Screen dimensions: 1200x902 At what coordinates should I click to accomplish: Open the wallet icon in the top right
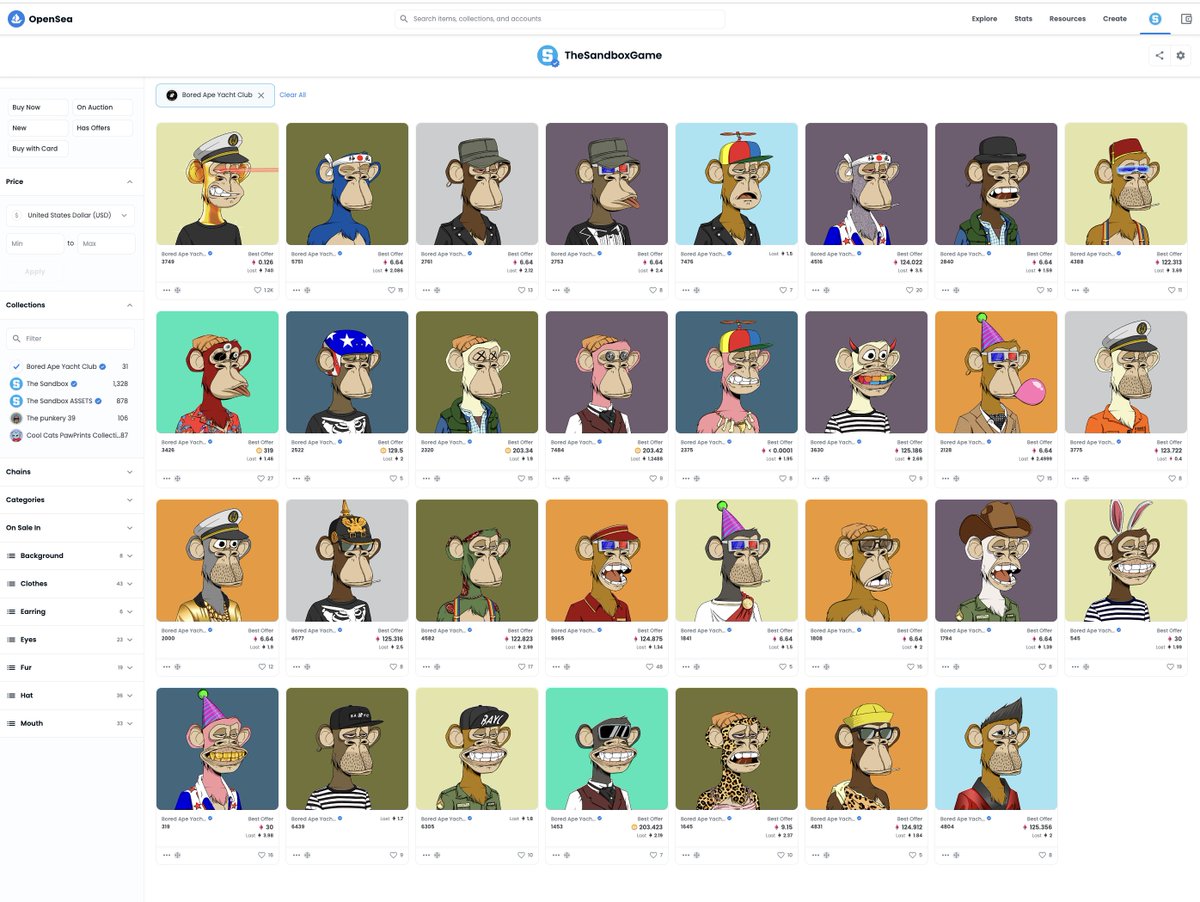[x=1186, y=18]
